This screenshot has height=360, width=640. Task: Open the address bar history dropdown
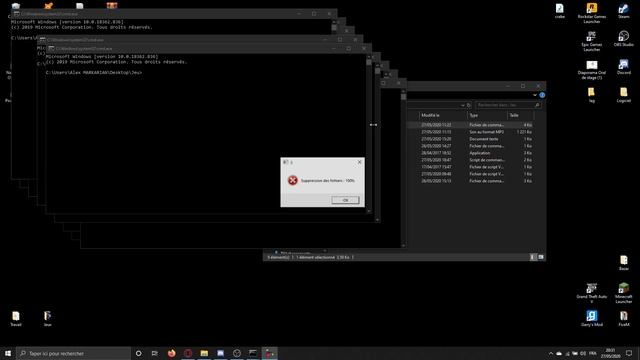tap(462, 105)
